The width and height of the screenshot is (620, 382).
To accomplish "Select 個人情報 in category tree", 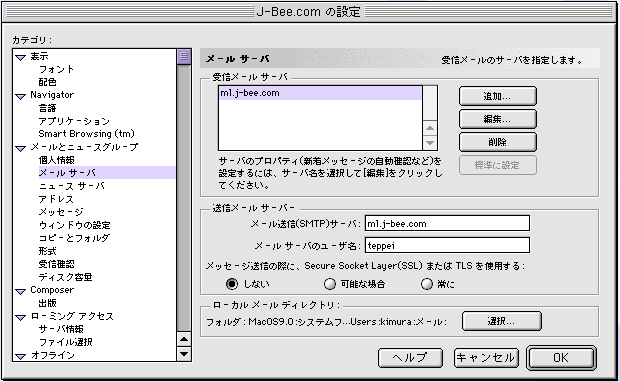I will point(57,160).
